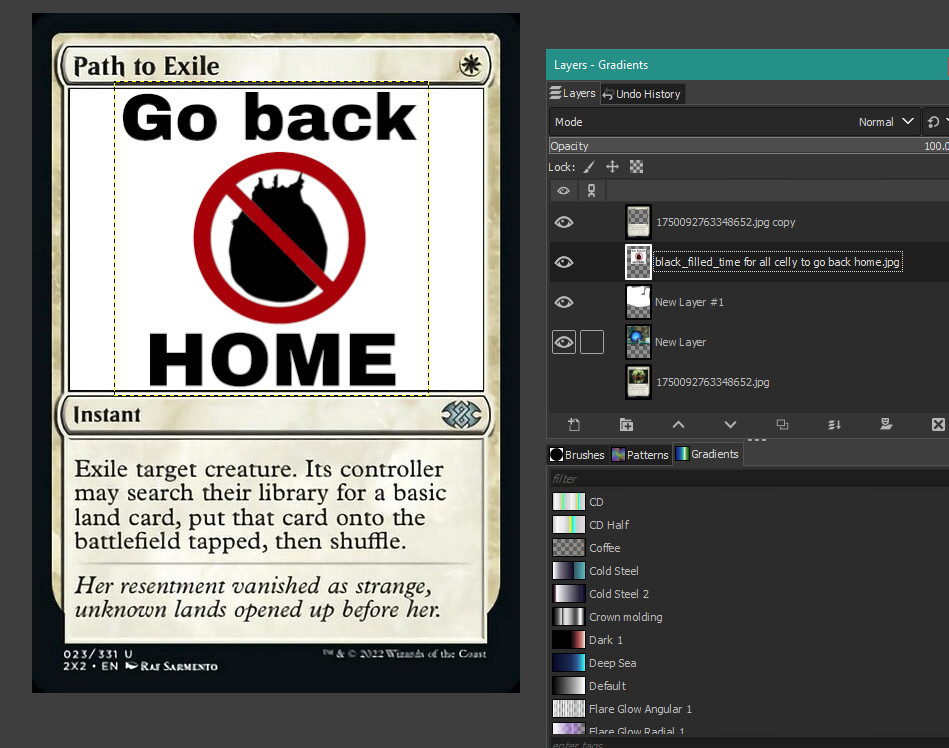Click the red prohibition sign on the canvas

pos(280,238)
